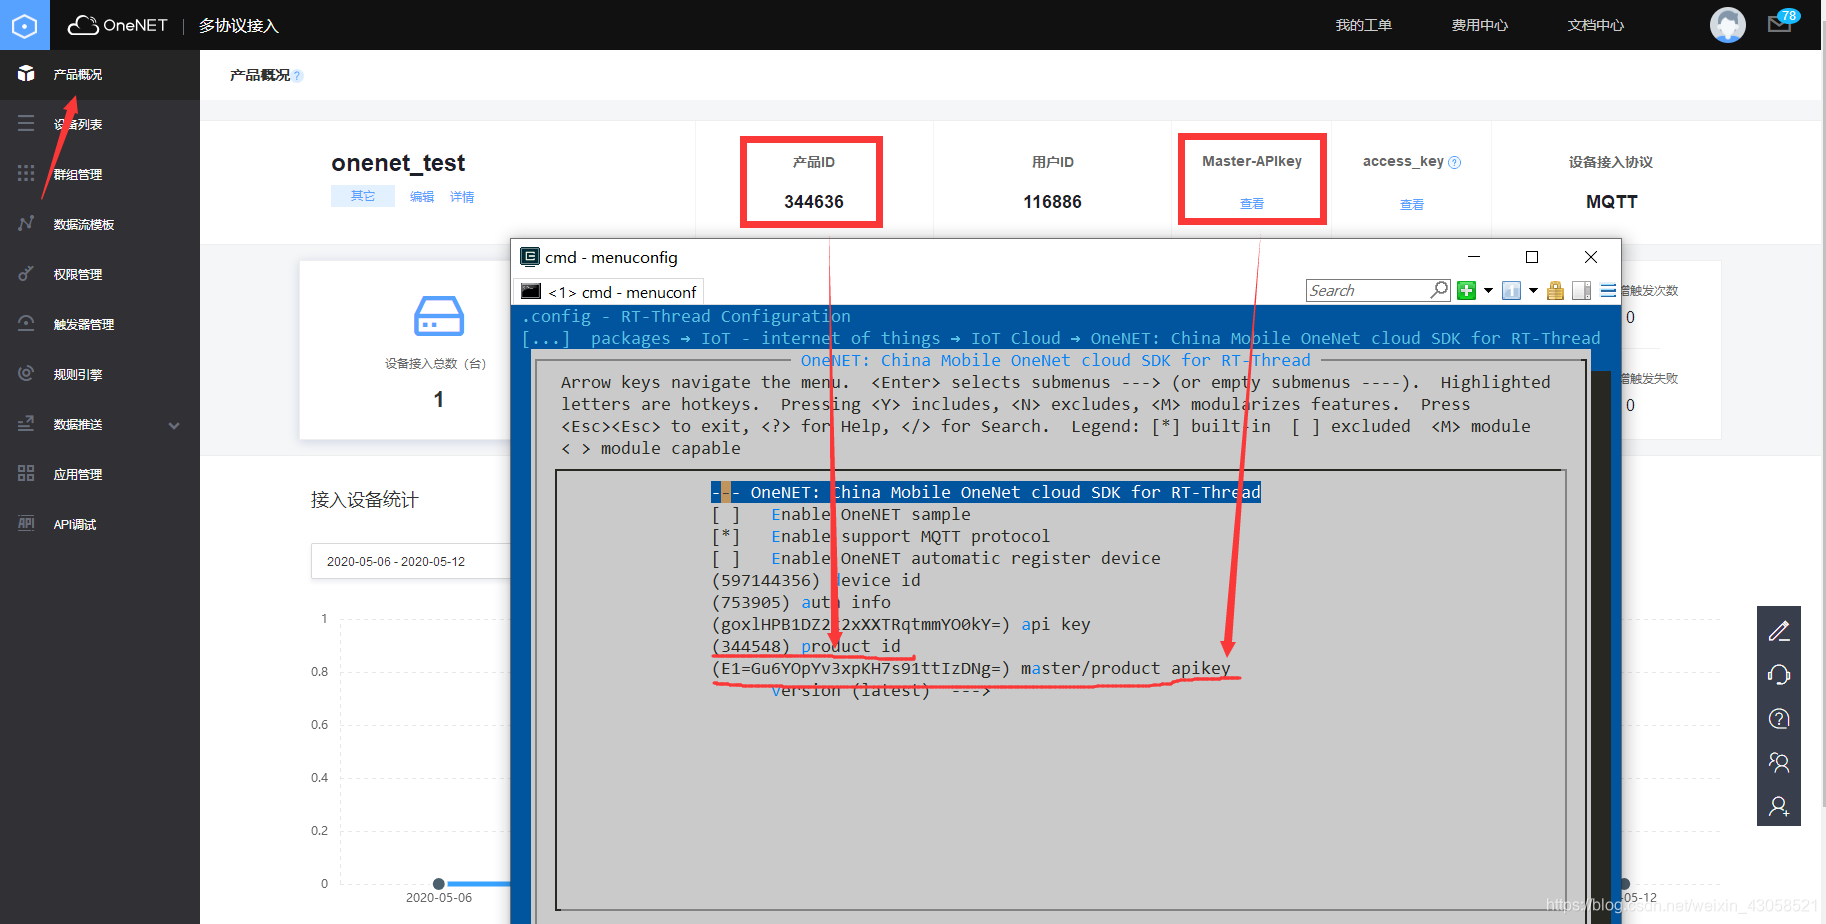Click the 触发器管理 icon
1826x924 pixels.
pyautogui.click(x=26, y=323)
